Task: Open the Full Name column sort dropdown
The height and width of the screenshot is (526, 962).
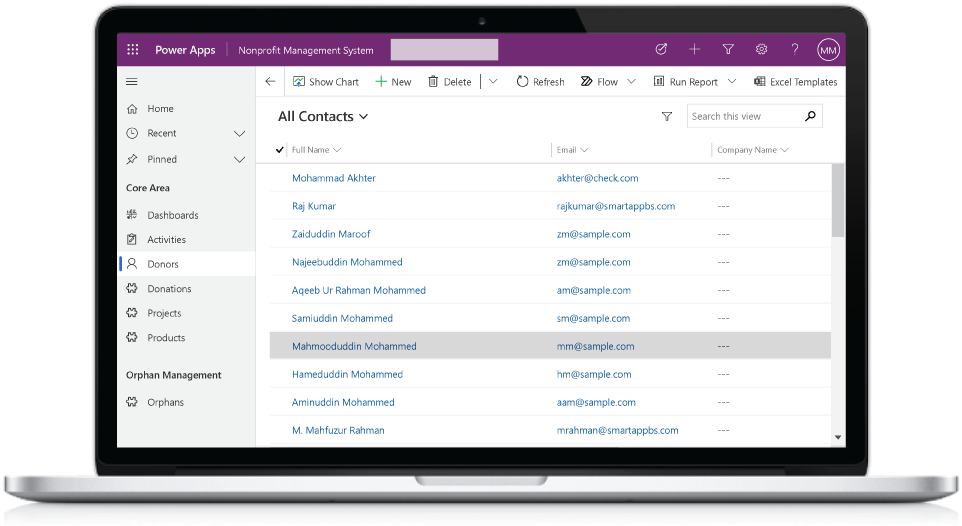Action: point(337,150)
